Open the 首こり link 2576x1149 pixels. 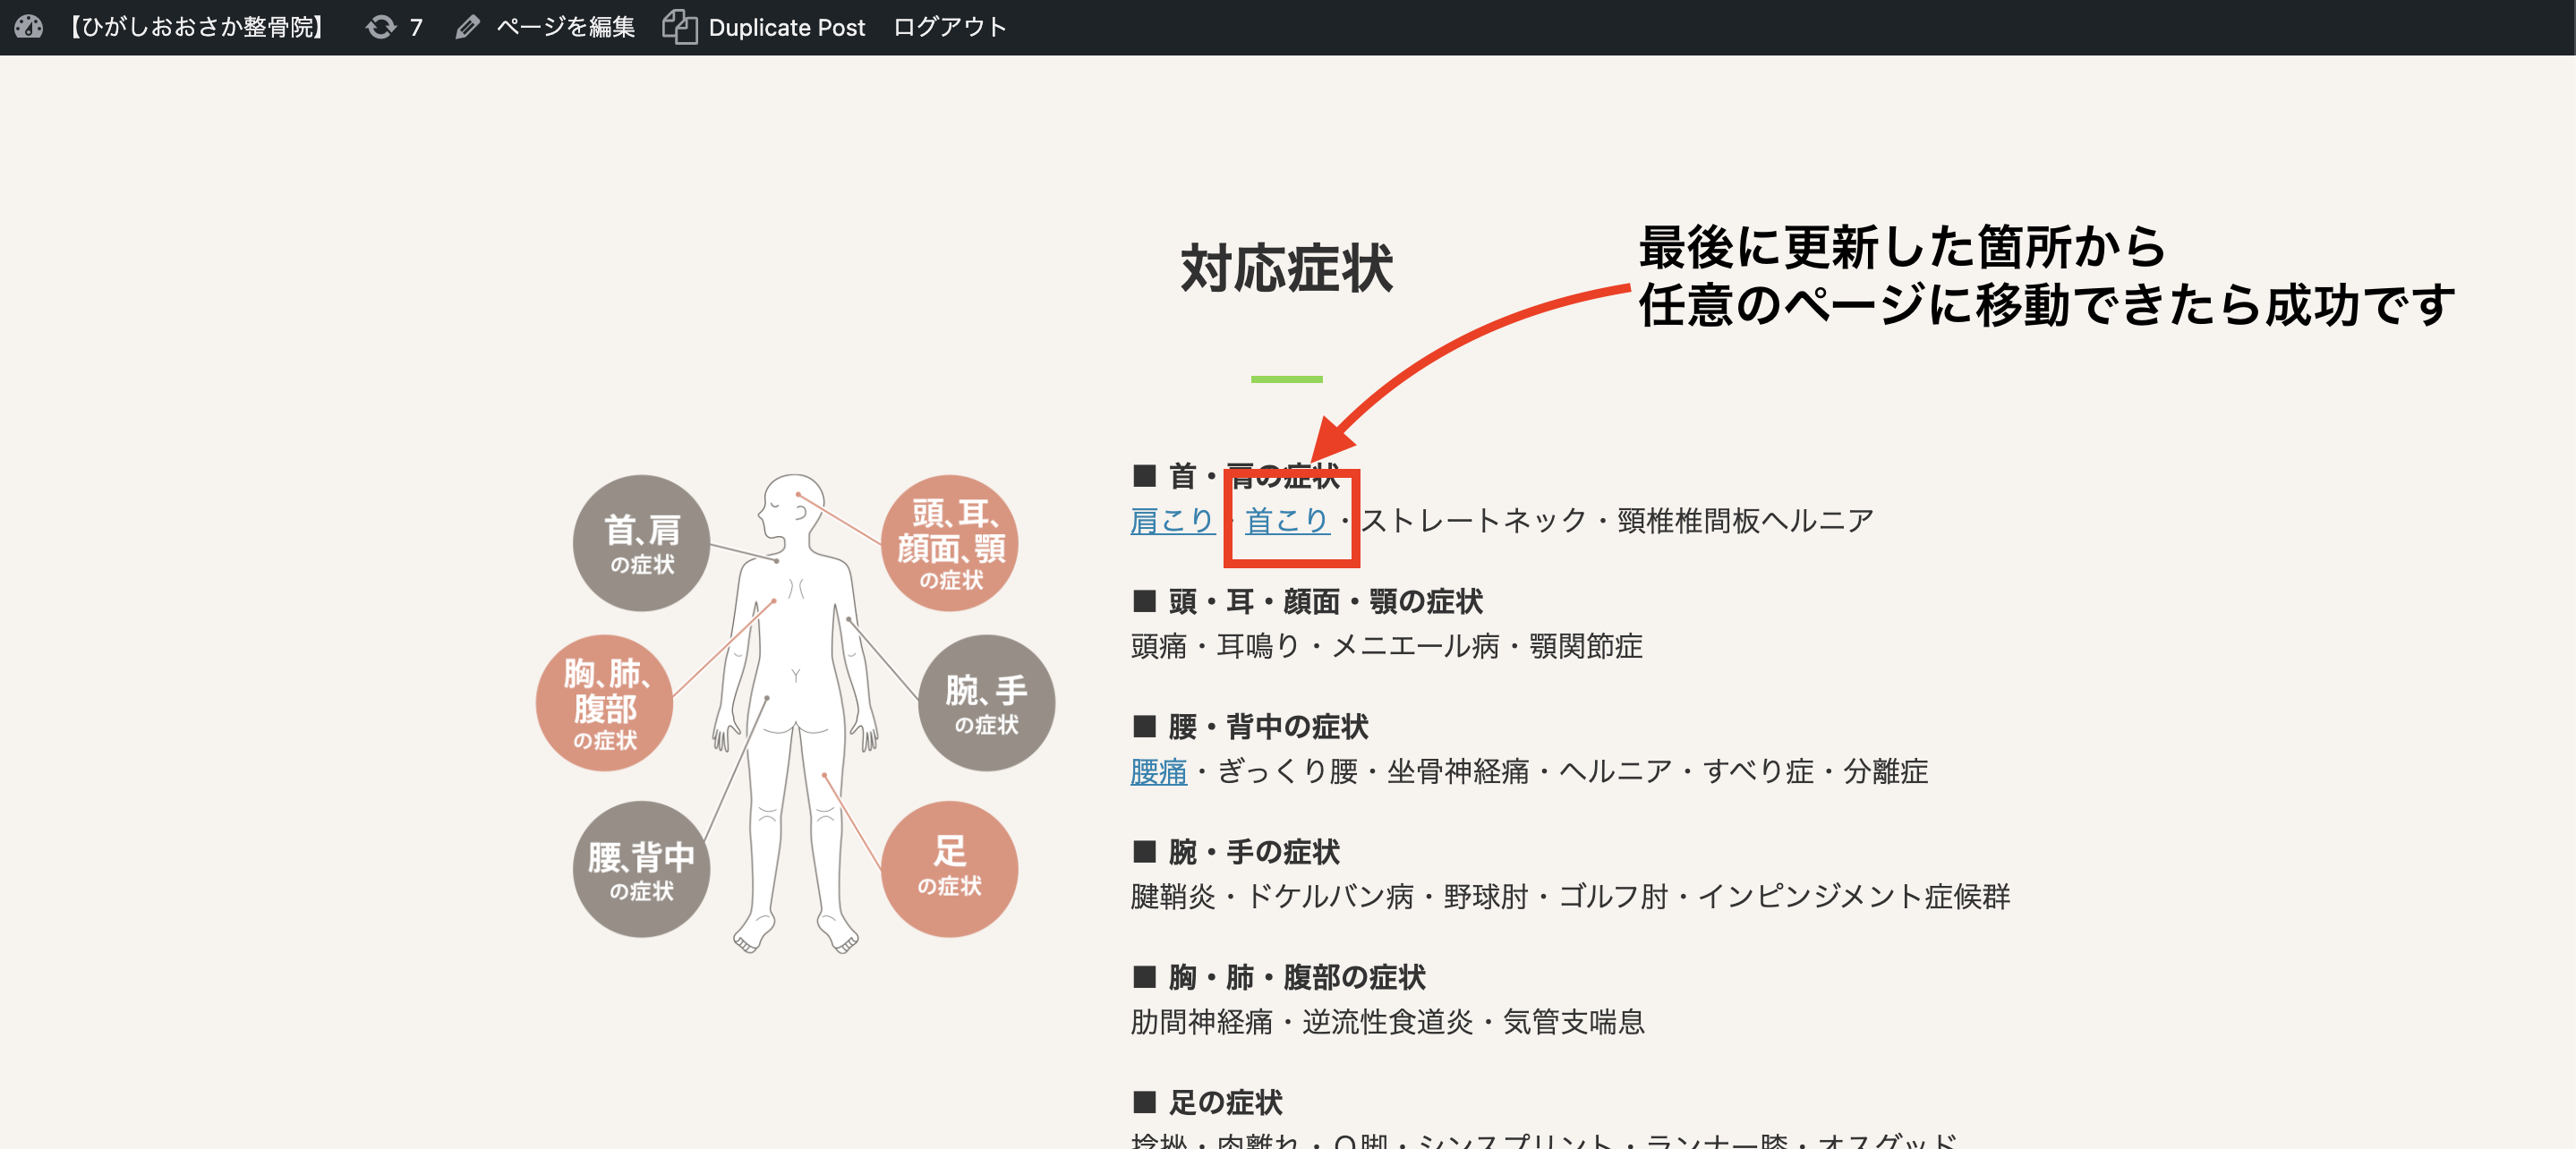(x=1286, y=521)
